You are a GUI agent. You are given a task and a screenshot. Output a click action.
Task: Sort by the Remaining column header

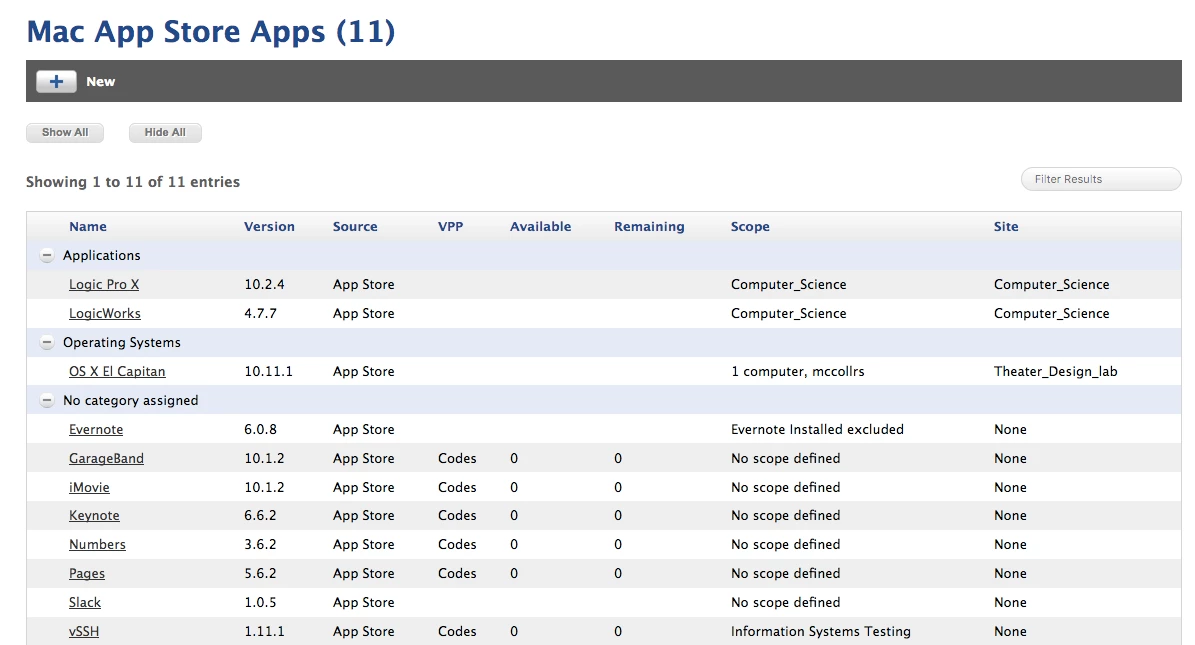coord(649,226)
